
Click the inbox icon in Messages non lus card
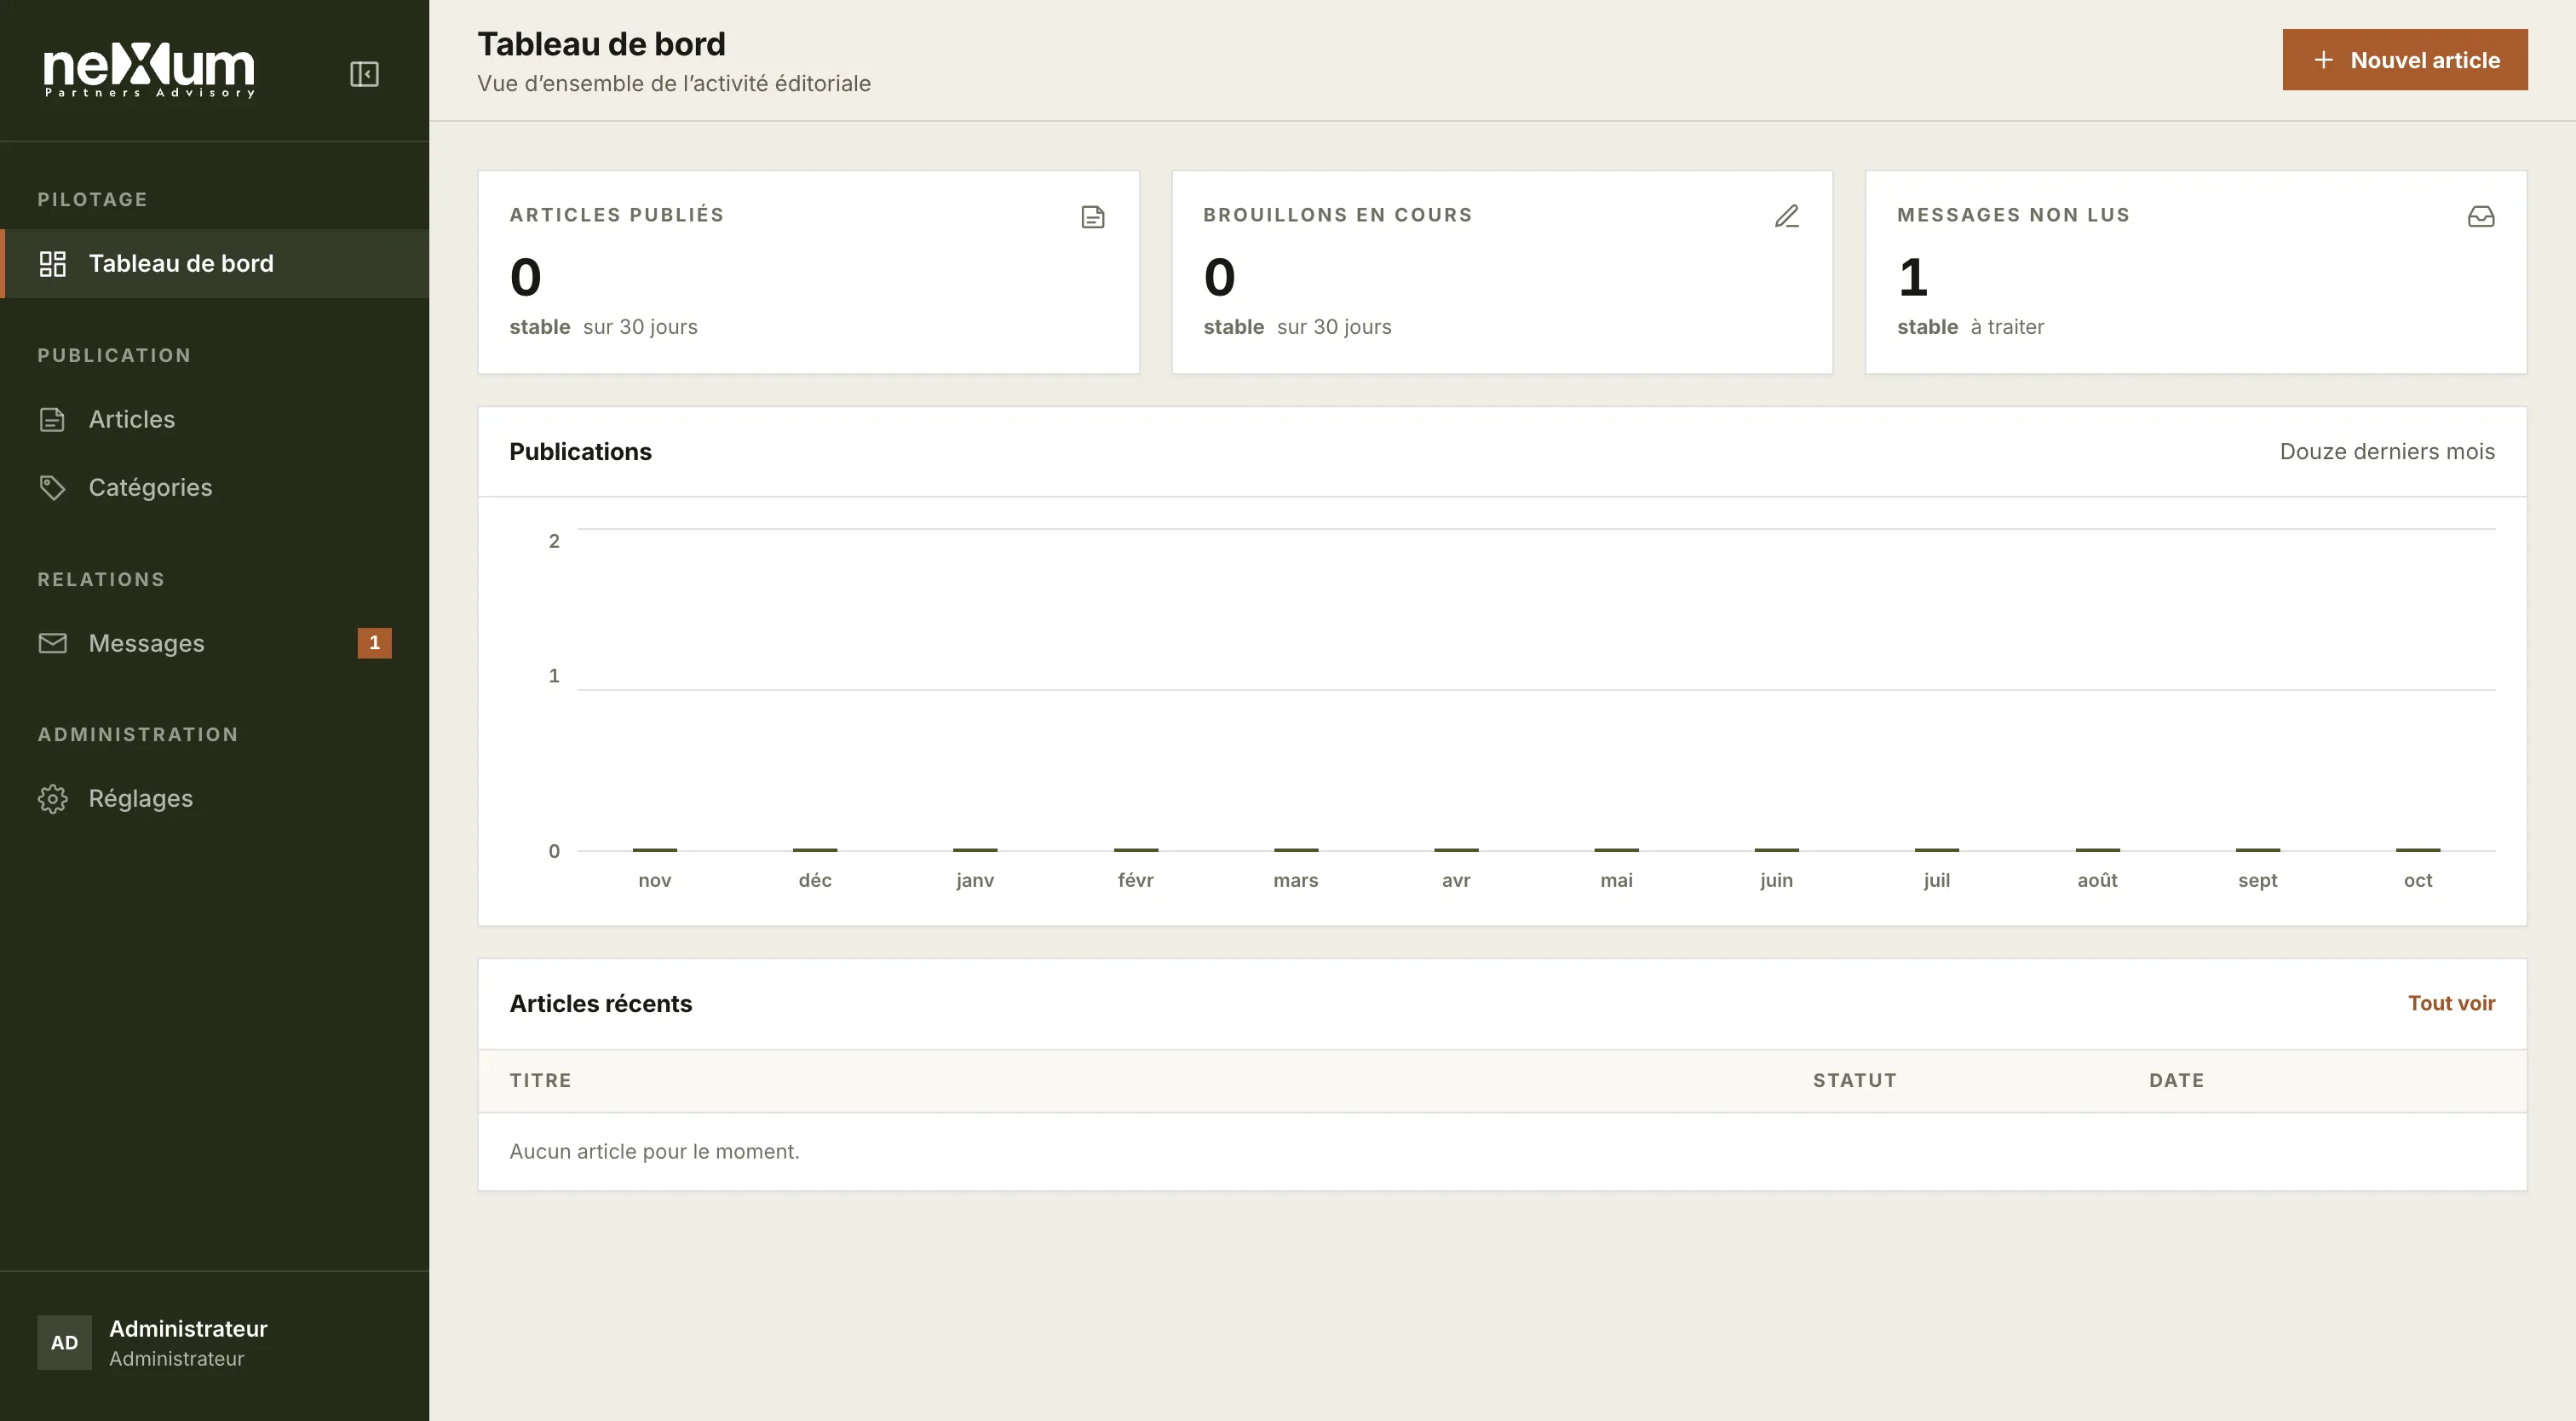(x=2481, y=217)
